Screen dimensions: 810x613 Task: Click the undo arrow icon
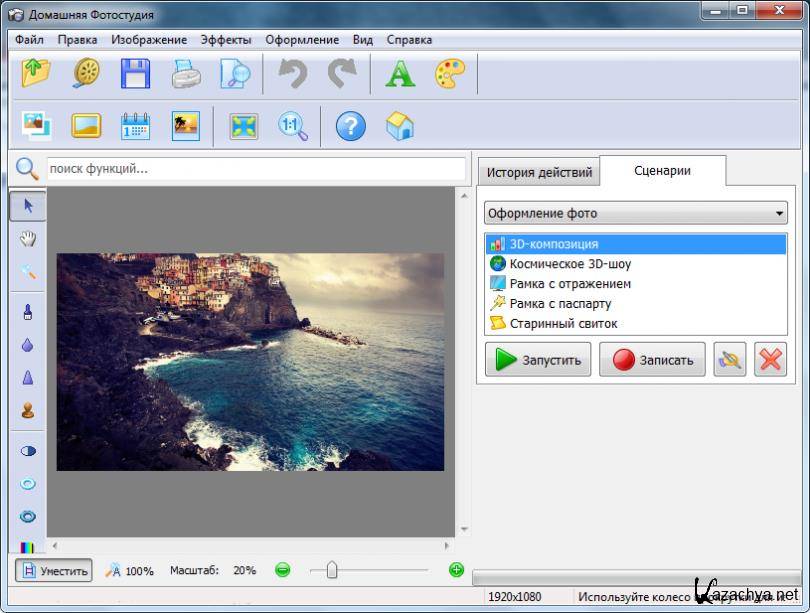(292, 75)
